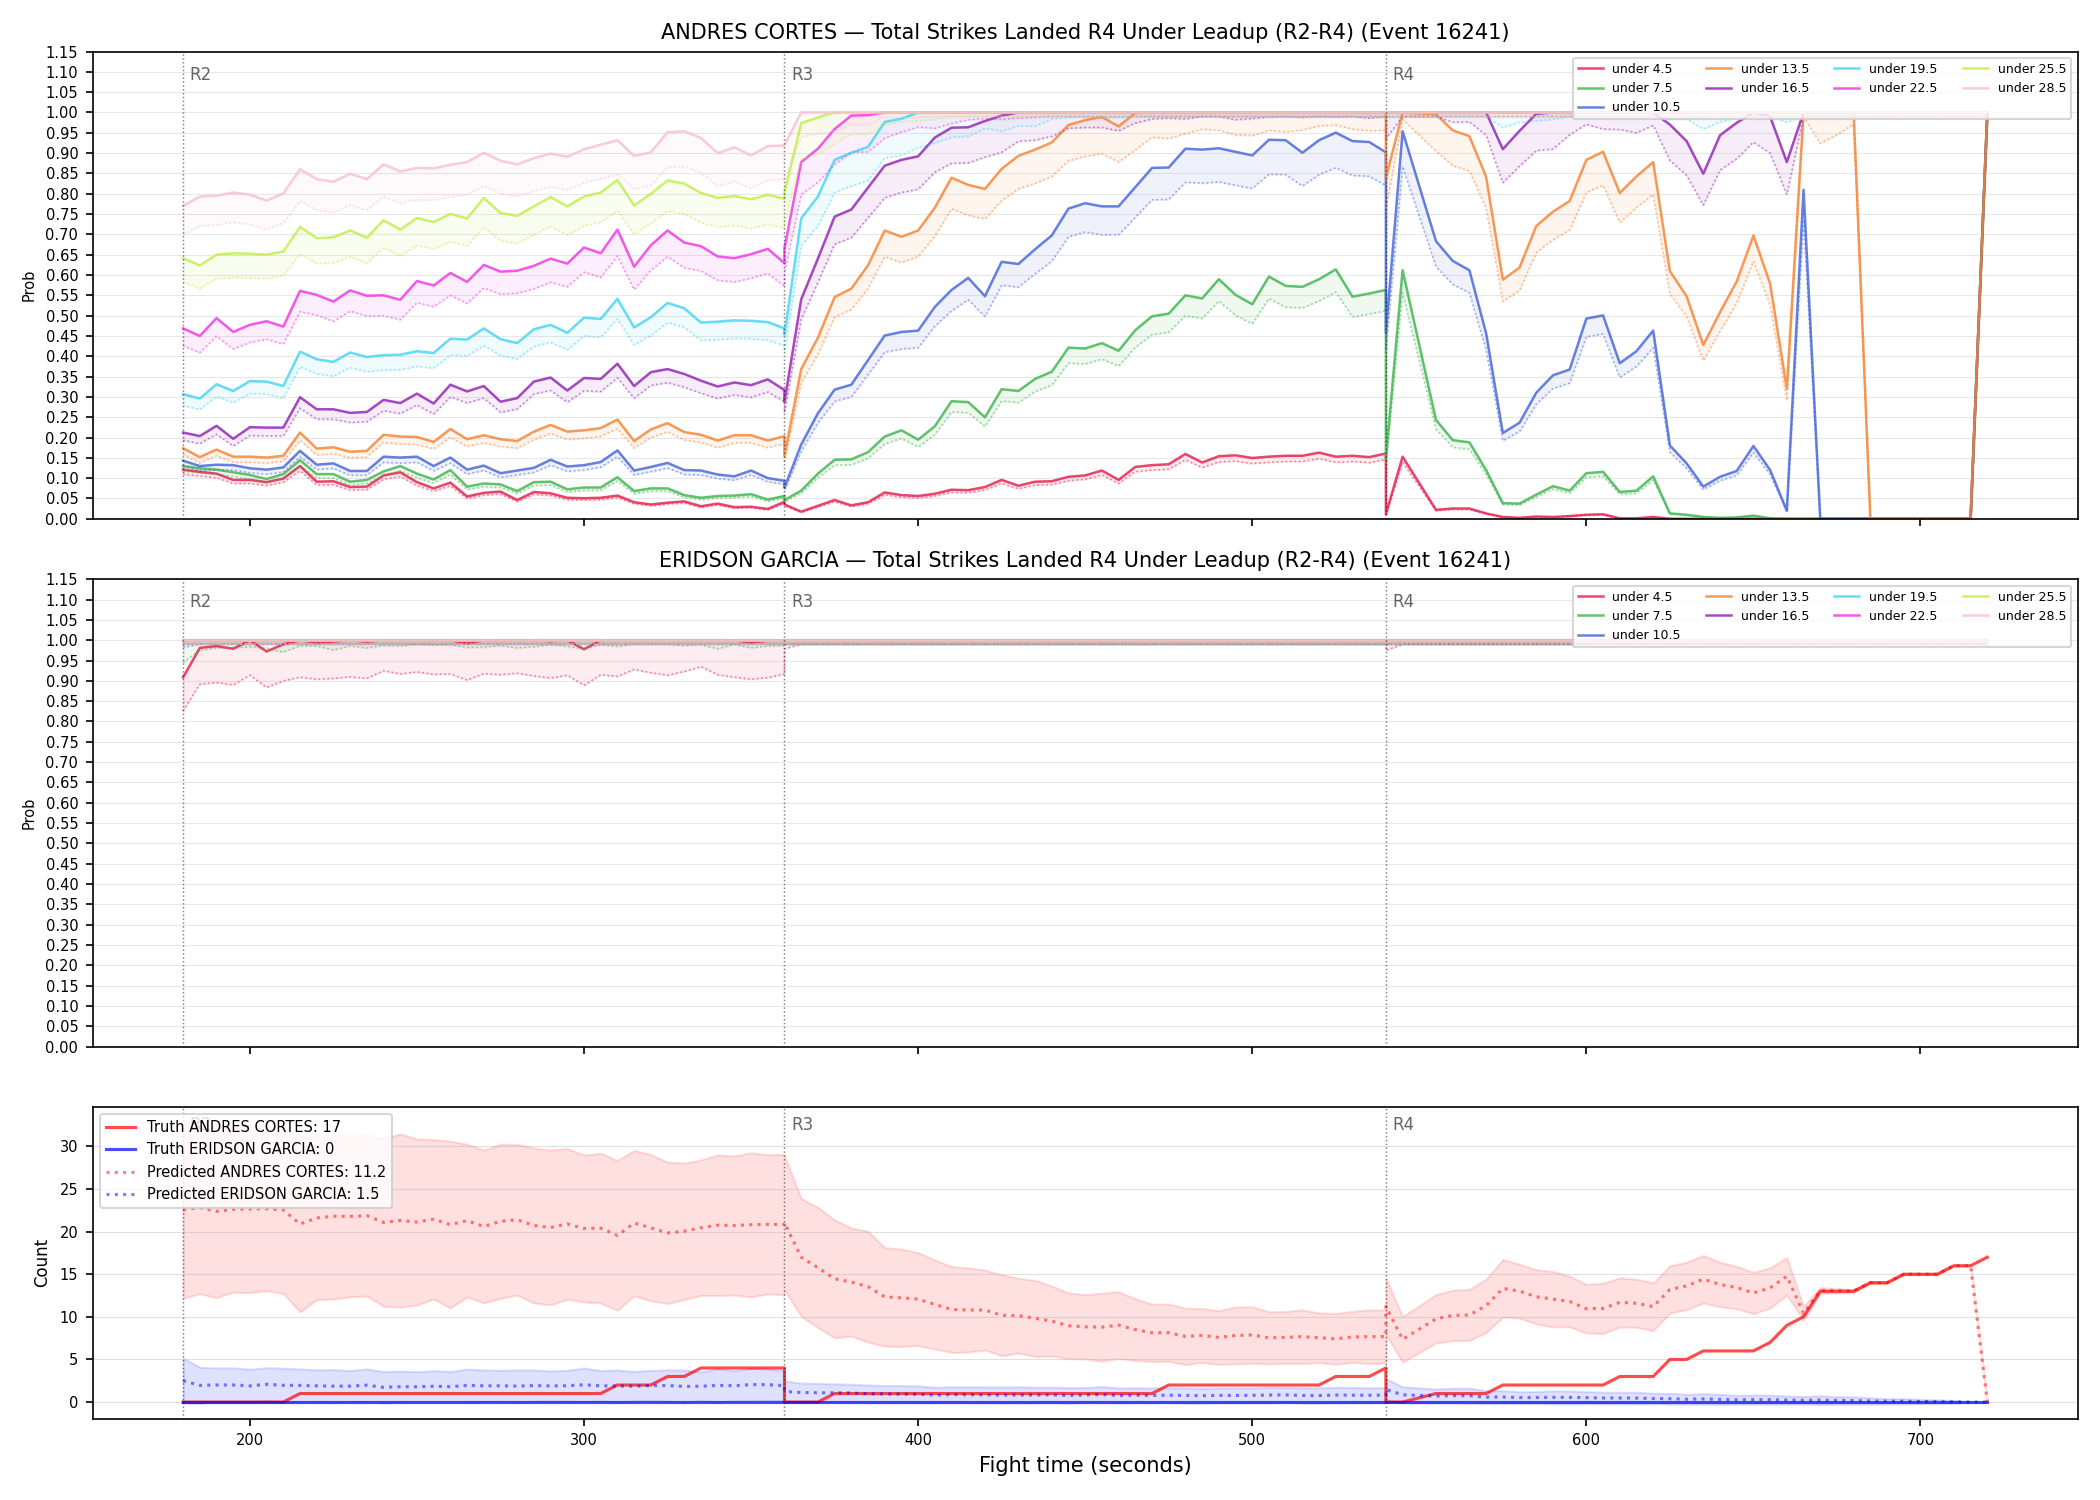
Task: Click the Eridson Garcia chart title
Action: tap(1085, 560)
